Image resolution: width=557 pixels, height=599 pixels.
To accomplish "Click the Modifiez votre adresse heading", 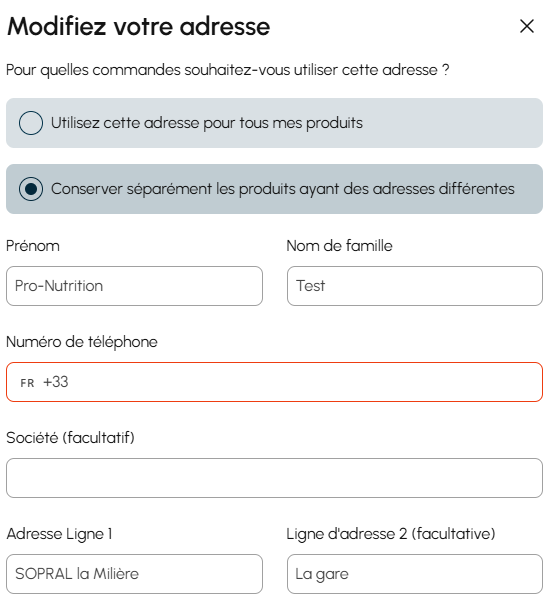I will (139, 26).
